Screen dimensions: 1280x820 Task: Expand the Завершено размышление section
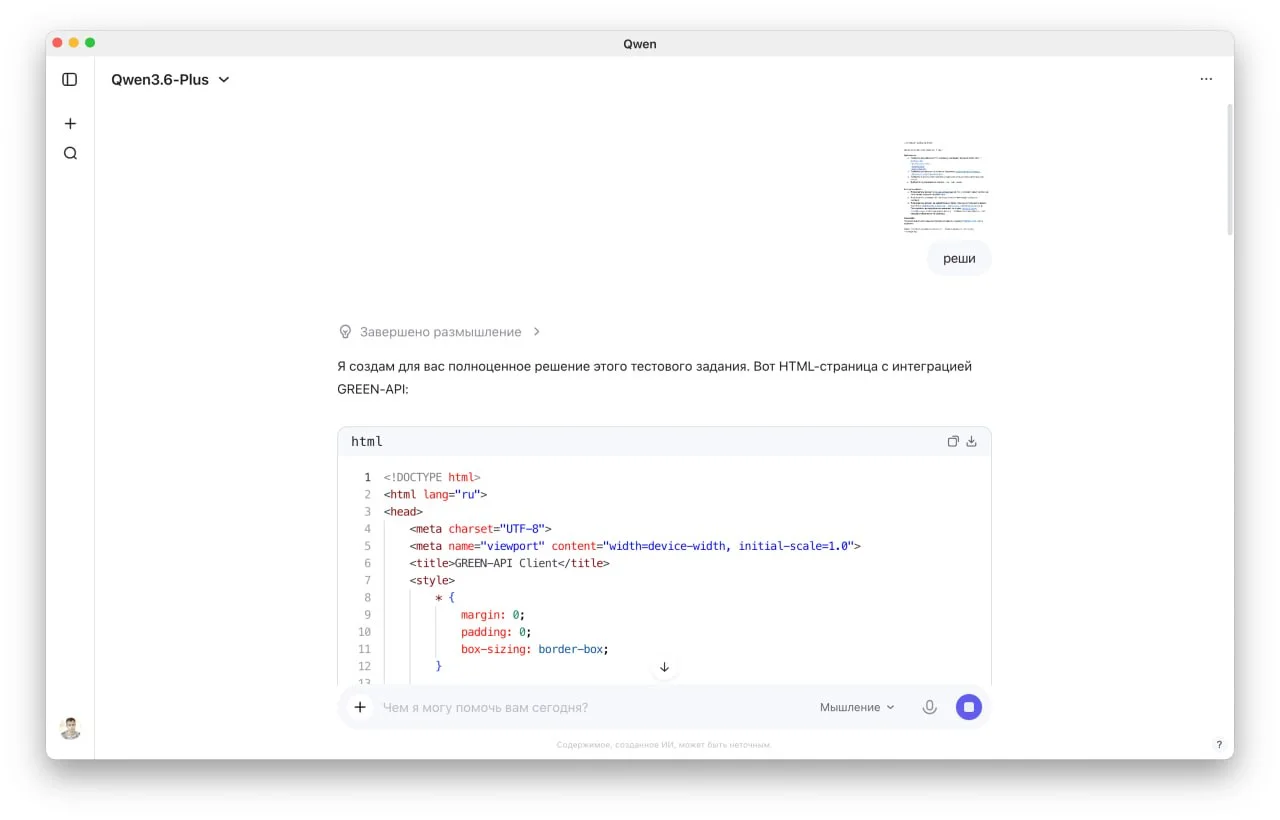coord(440,332)
